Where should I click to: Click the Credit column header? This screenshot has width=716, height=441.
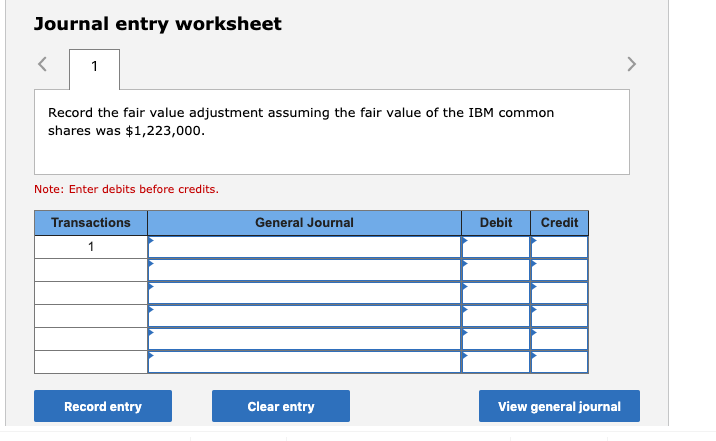coord(559,223)
